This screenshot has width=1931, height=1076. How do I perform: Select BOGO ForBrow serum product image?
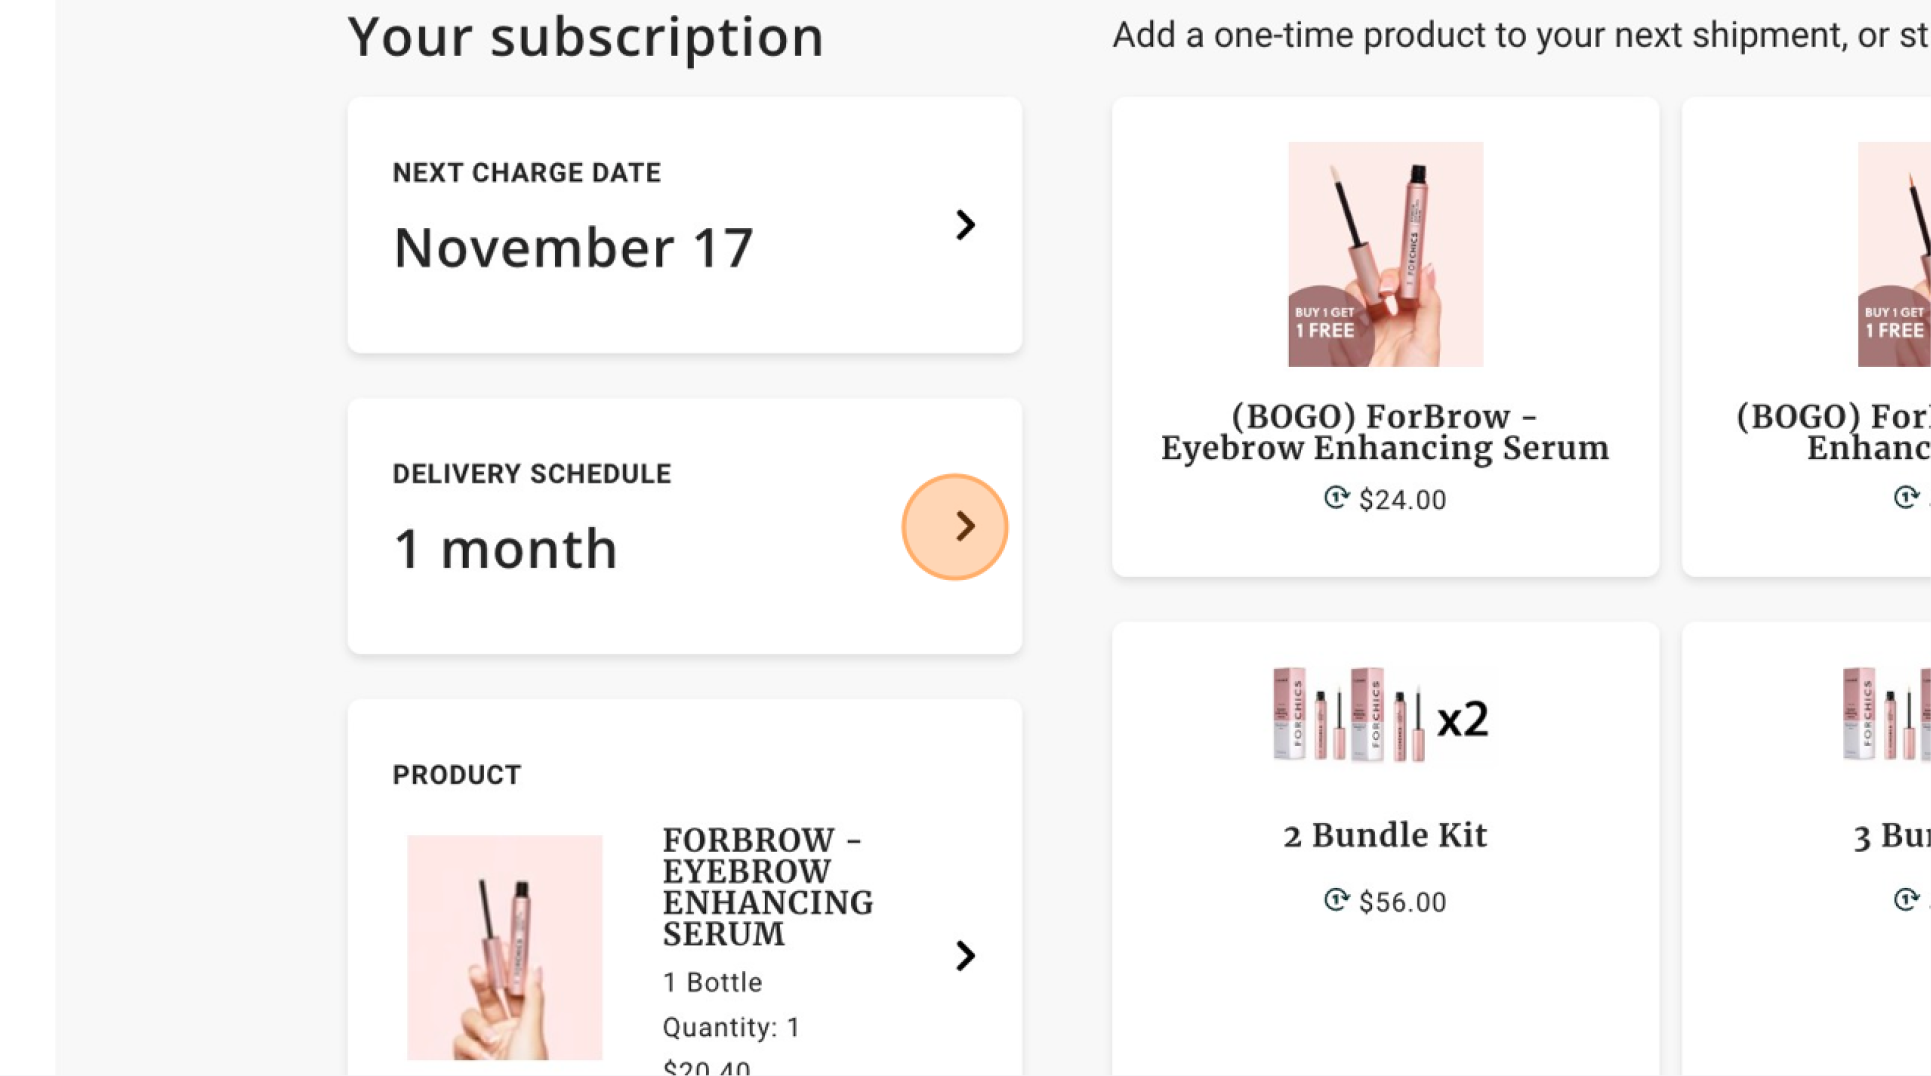pyautogui.click(x=1385, y=254)
